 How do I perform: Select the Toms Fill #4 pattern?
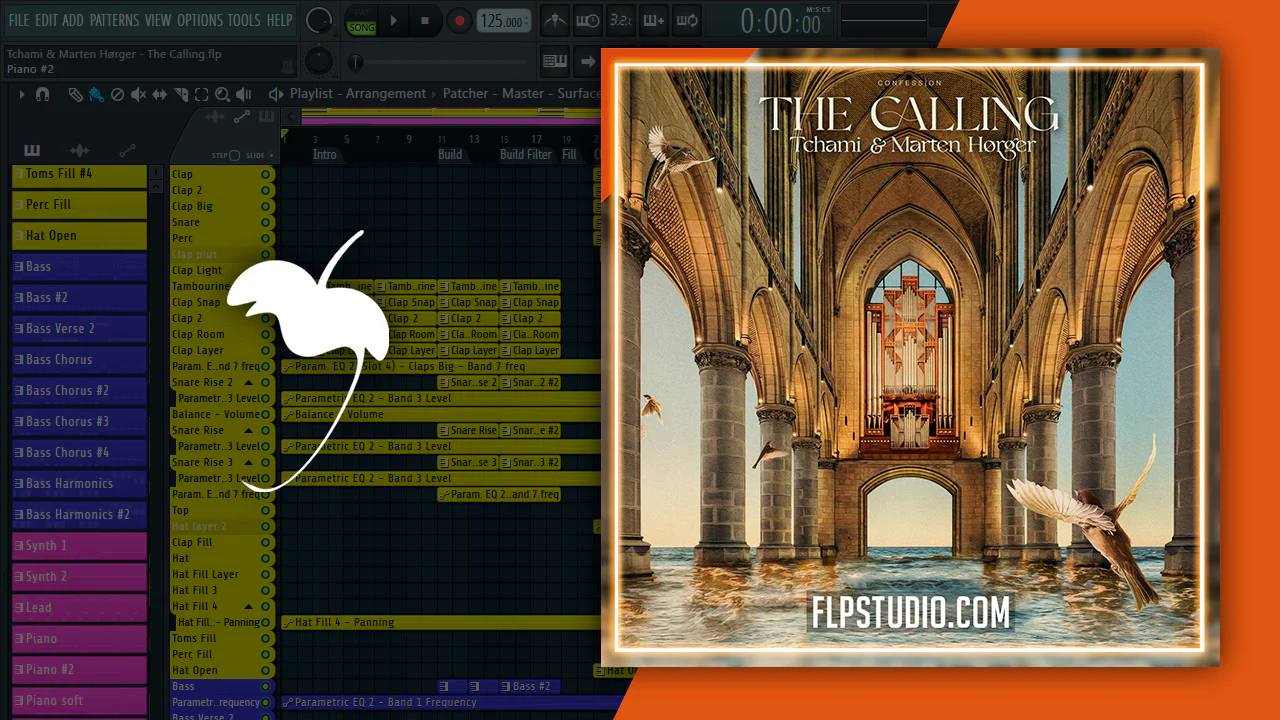coord(79,174)
